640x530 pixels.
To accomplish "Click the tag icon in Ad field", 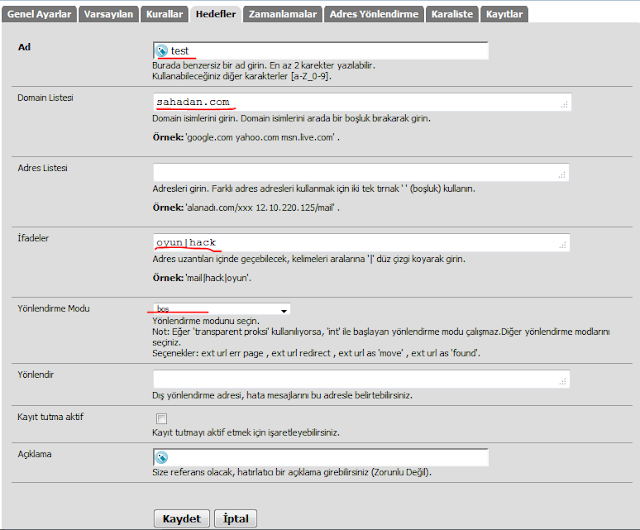I will click(x=162, y=51).
